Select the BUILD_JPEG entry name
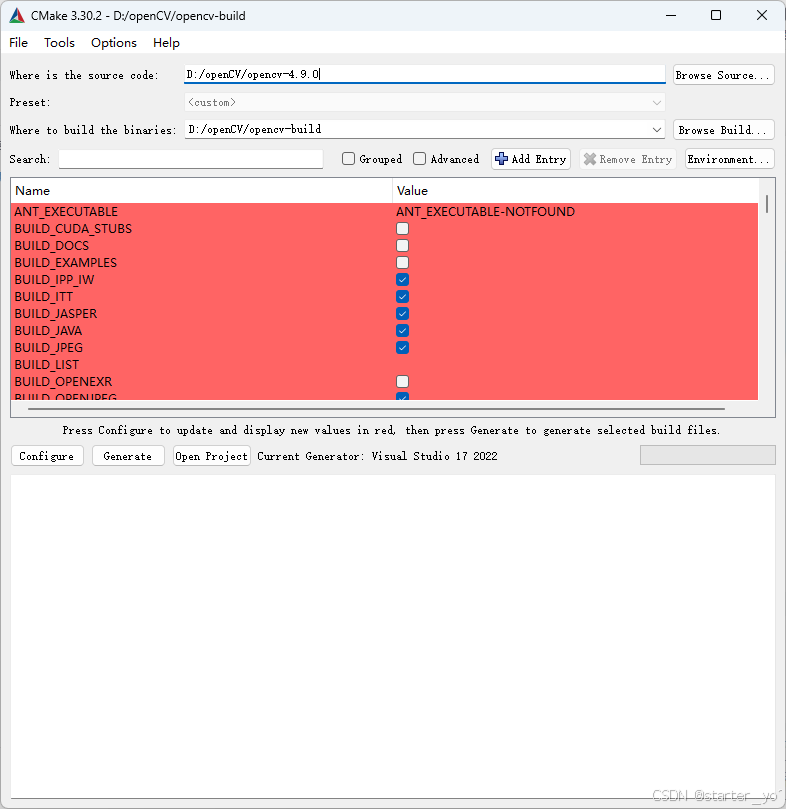Screen dimensions: 786x809 [49, 348]
